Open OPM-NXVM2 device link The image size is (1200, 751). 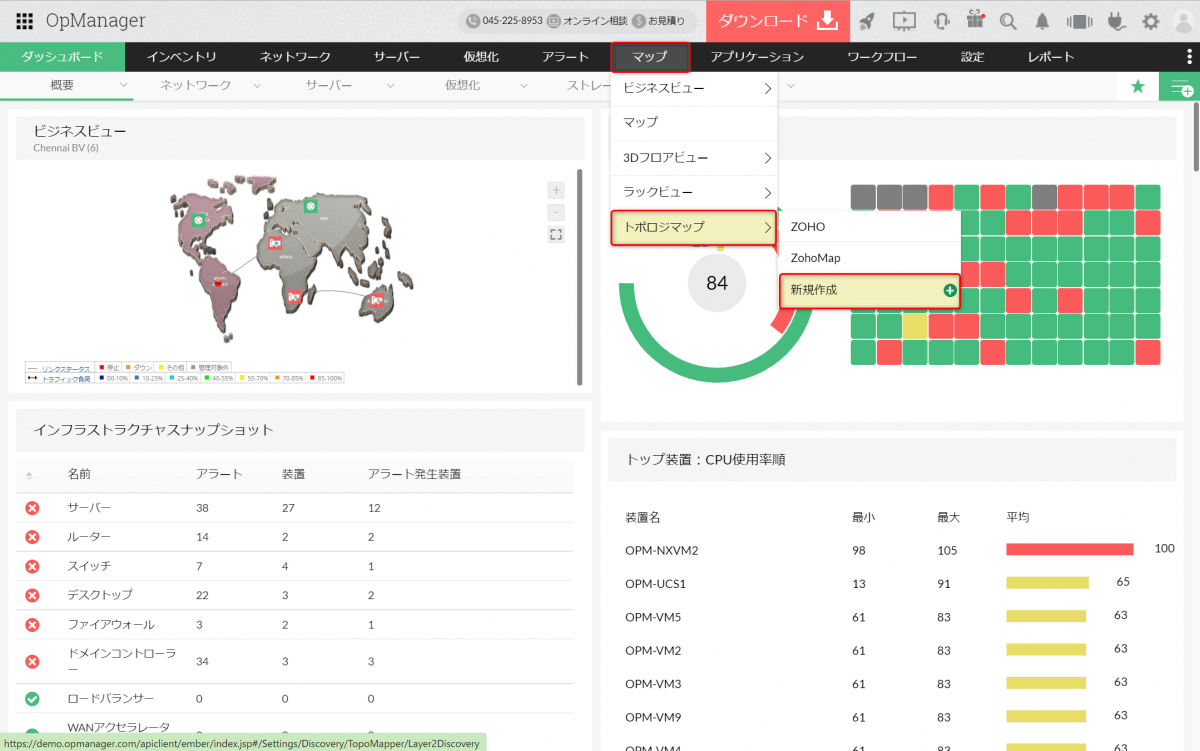661,550
